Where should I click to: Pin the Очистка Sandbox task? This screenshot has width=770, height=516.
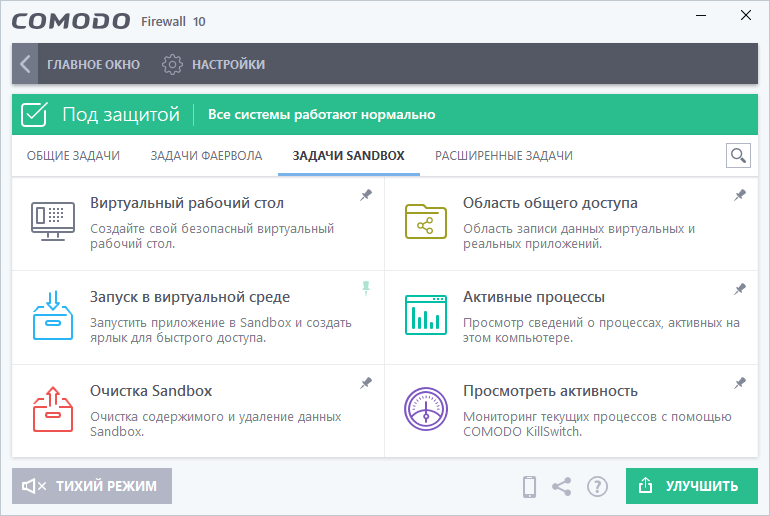click(x=366, y=383)
